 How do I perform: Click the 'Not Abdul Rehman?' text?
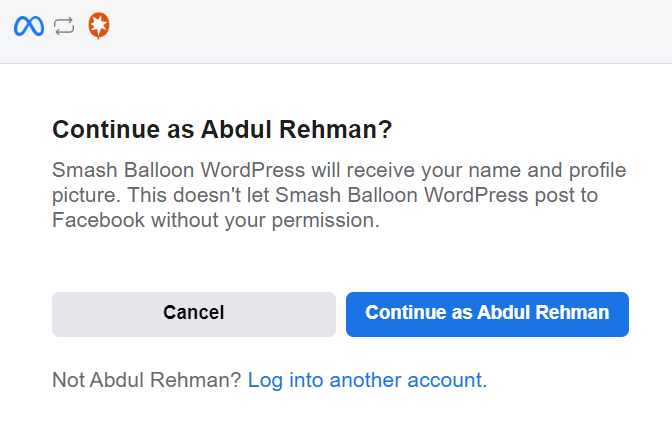click(x=147, y=380)
